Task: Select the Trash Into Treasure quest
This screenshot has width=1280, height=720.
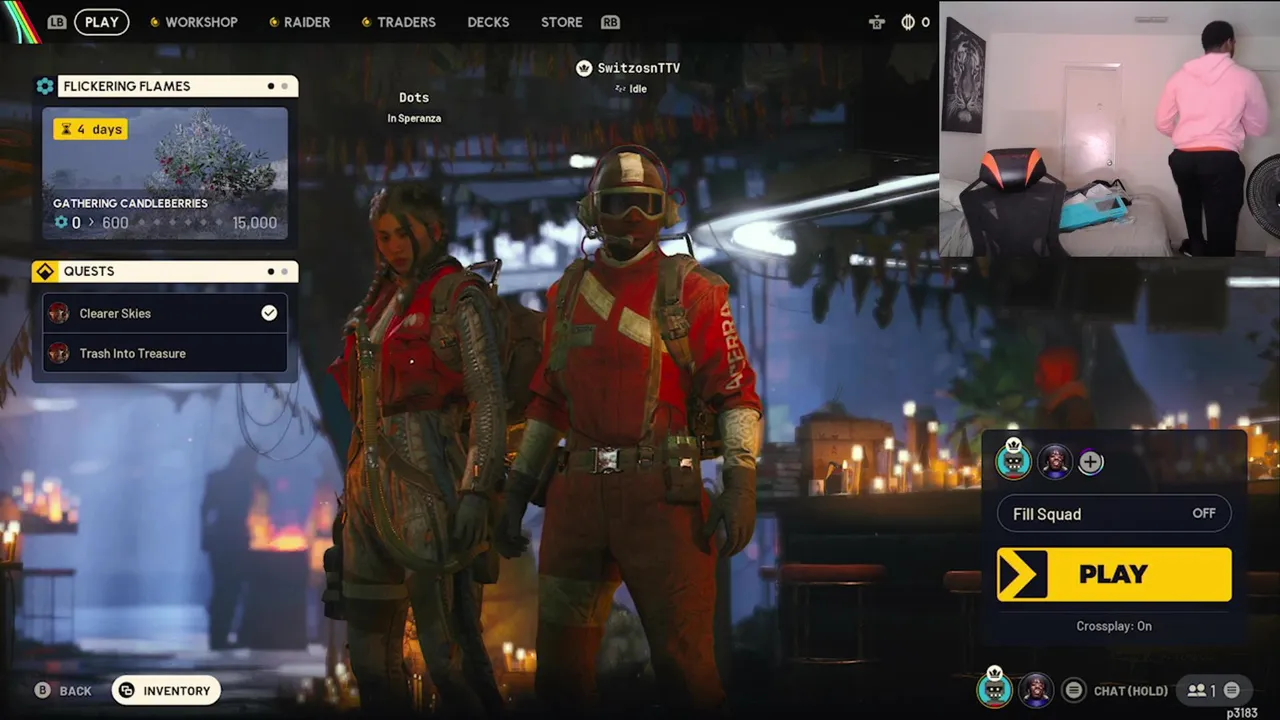Action: pos(165,353)
